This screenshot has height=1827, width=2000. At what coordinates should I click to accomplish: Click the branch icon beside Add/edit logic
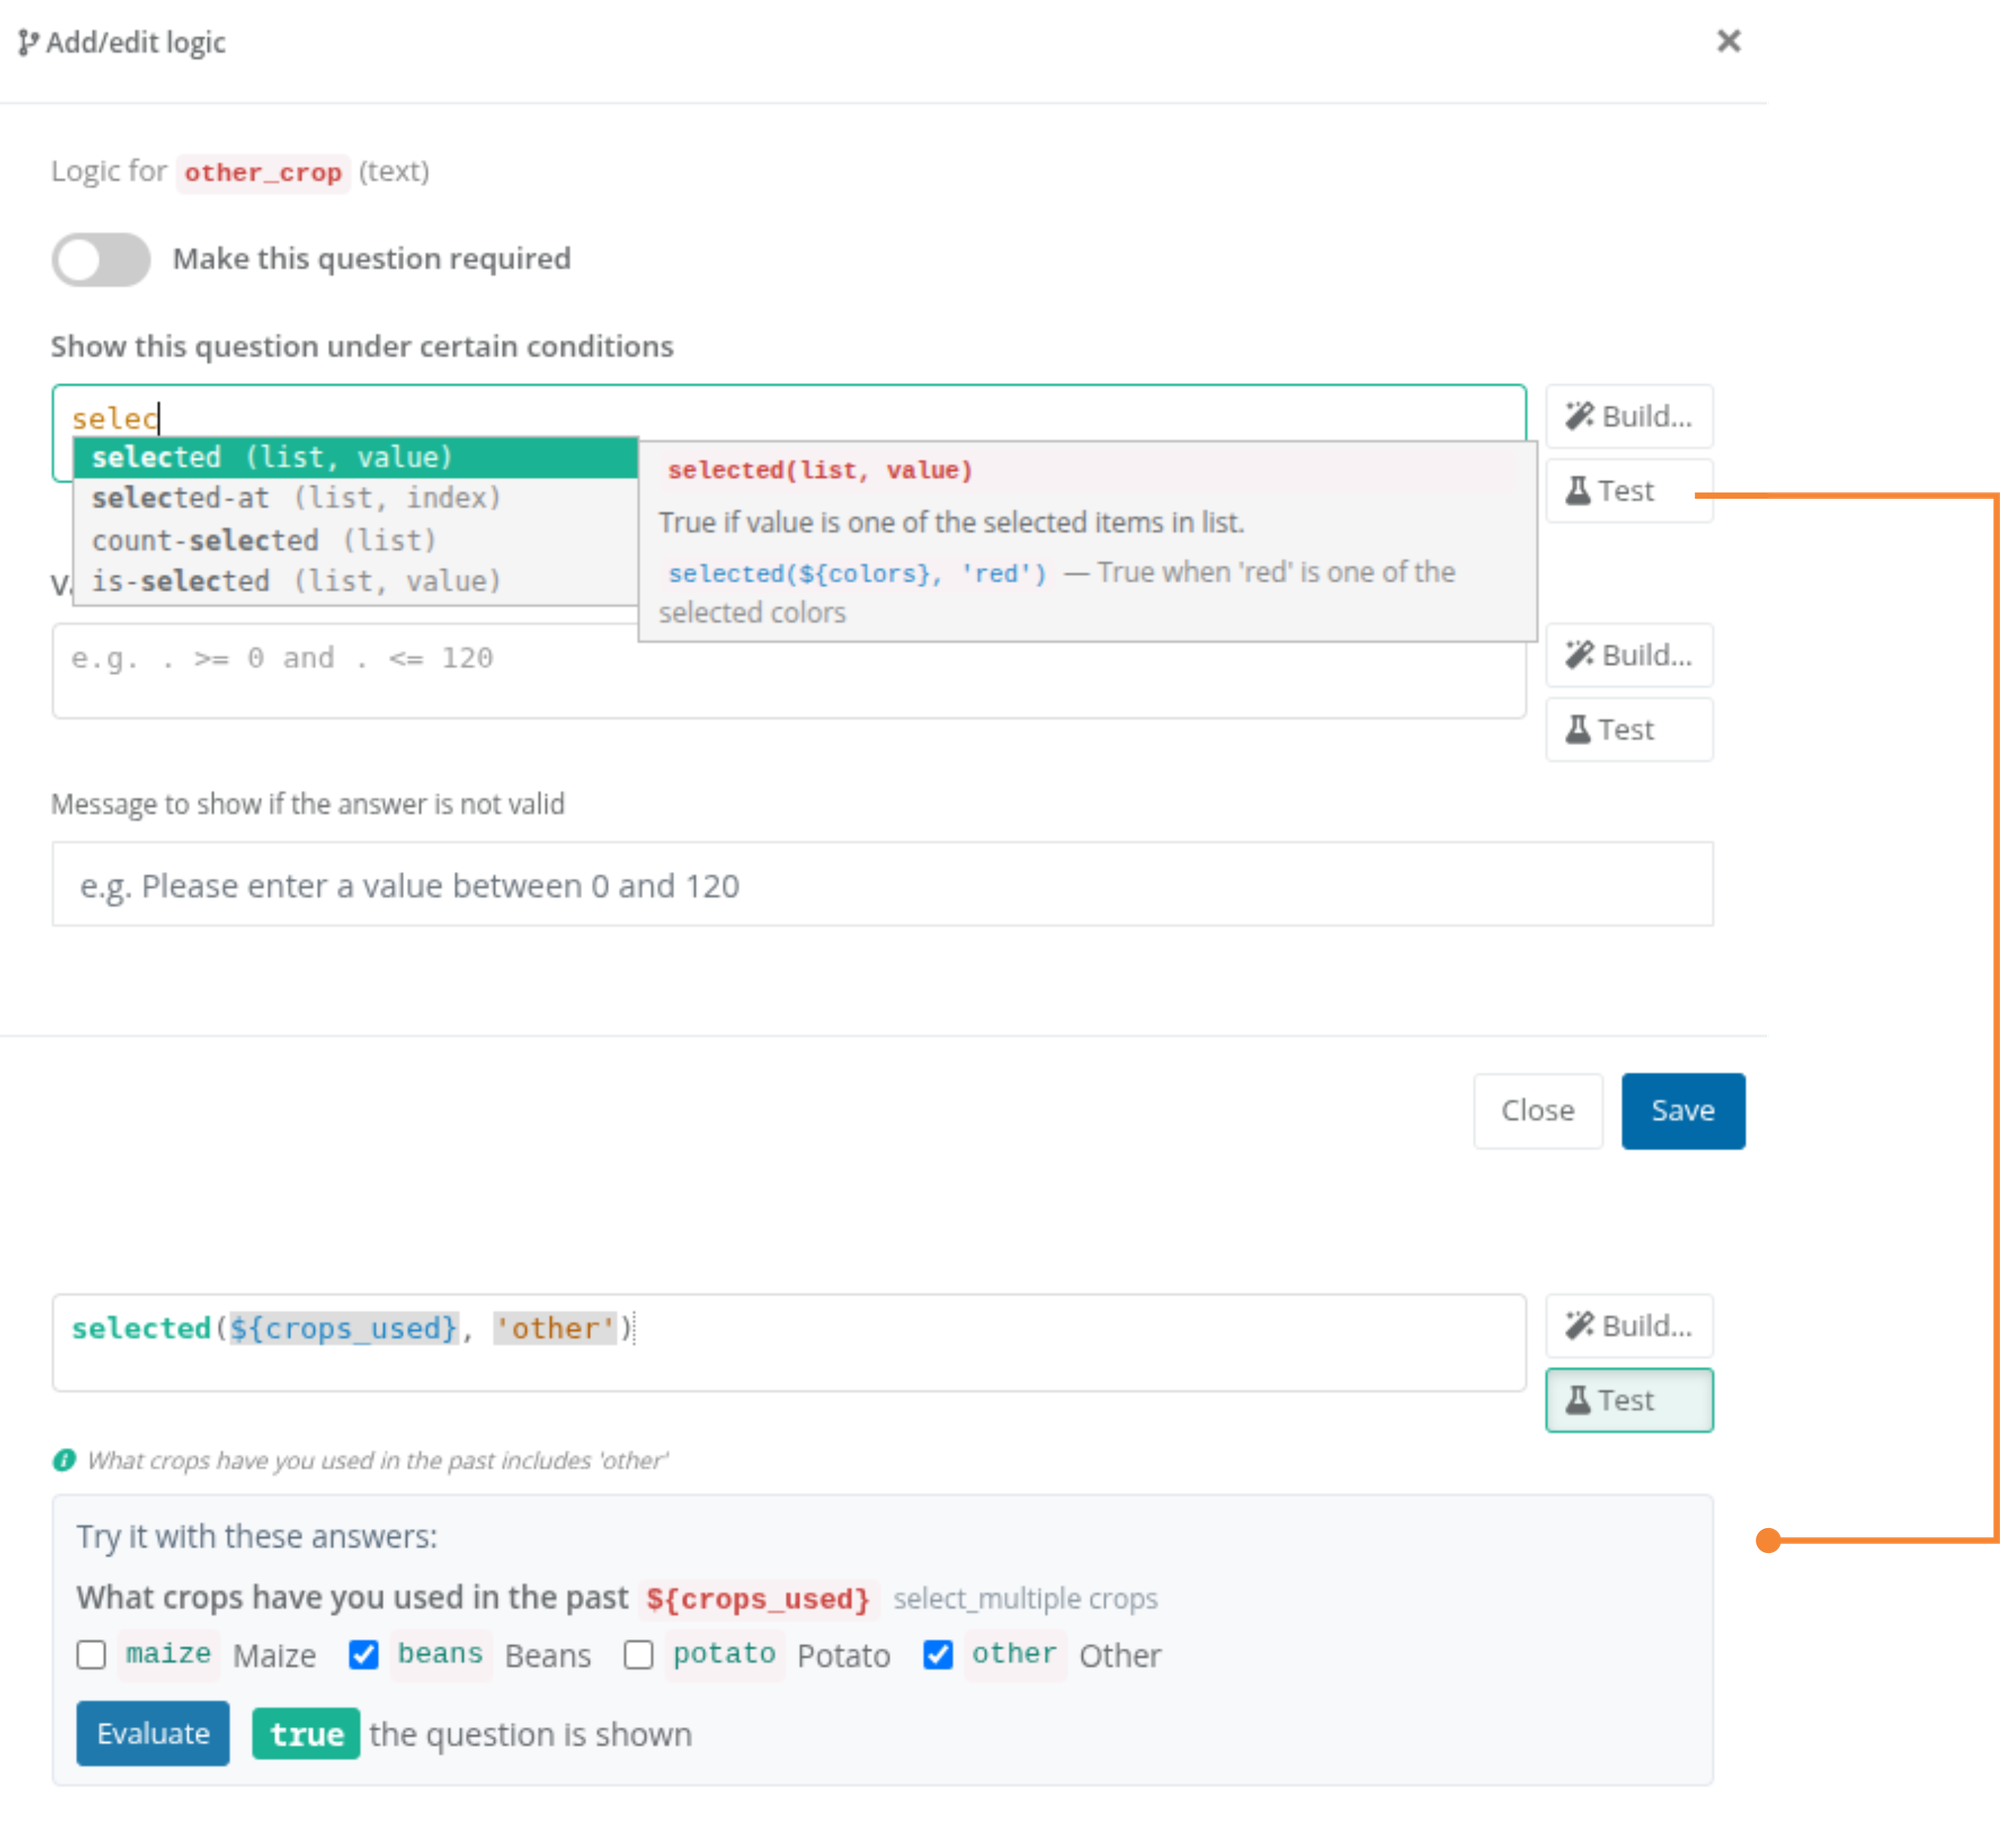pyautogui.click(x=28, y=43)
